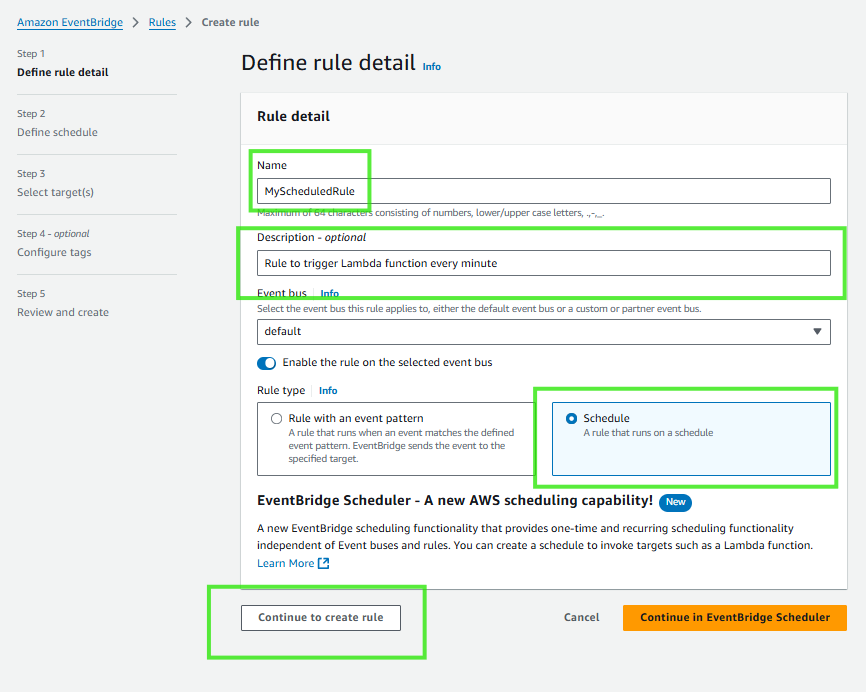Image resolution: width=866 pixels, height=692 pixels.
Task: Jump to Step 2 Define schedule
Action: click(57, 132)
